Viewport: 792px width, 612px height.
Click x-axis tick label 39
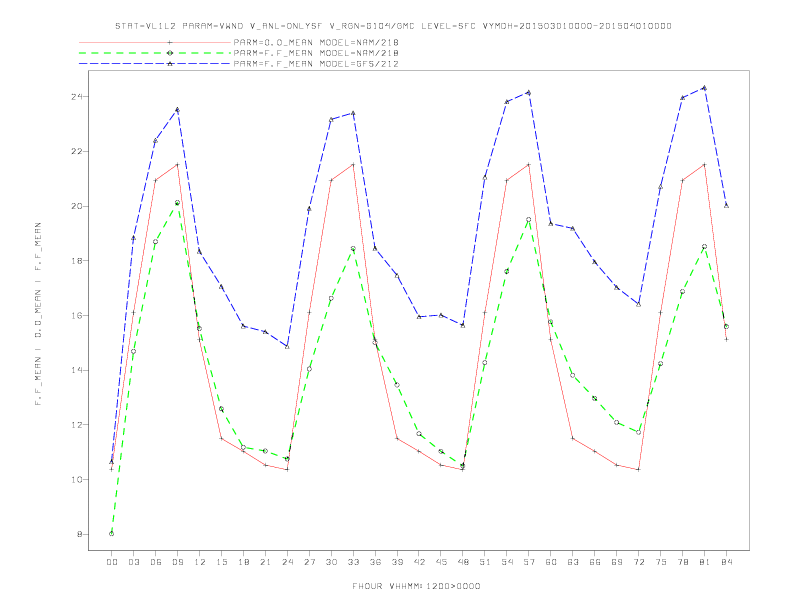point(397,562)
